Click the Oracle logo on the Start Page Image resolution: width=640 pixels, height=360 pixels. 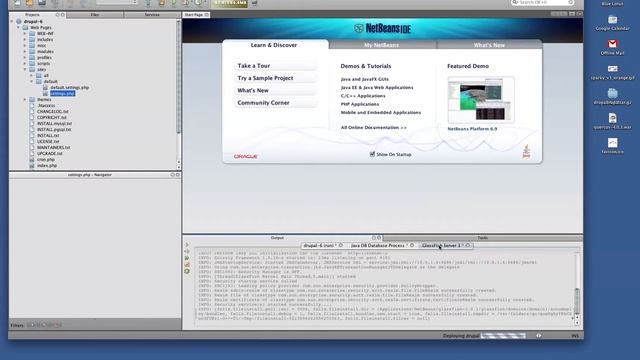[245, 156]
